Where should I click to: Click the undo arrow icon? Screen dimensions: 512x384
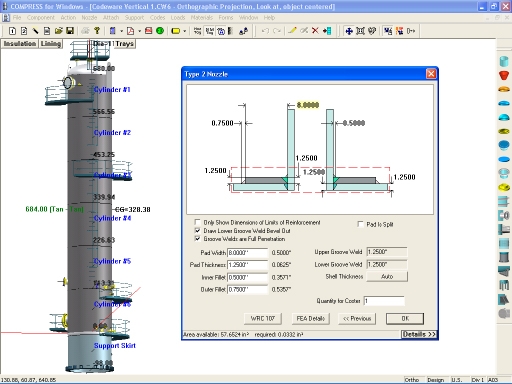pyautogui.click(x=265, y=31)
